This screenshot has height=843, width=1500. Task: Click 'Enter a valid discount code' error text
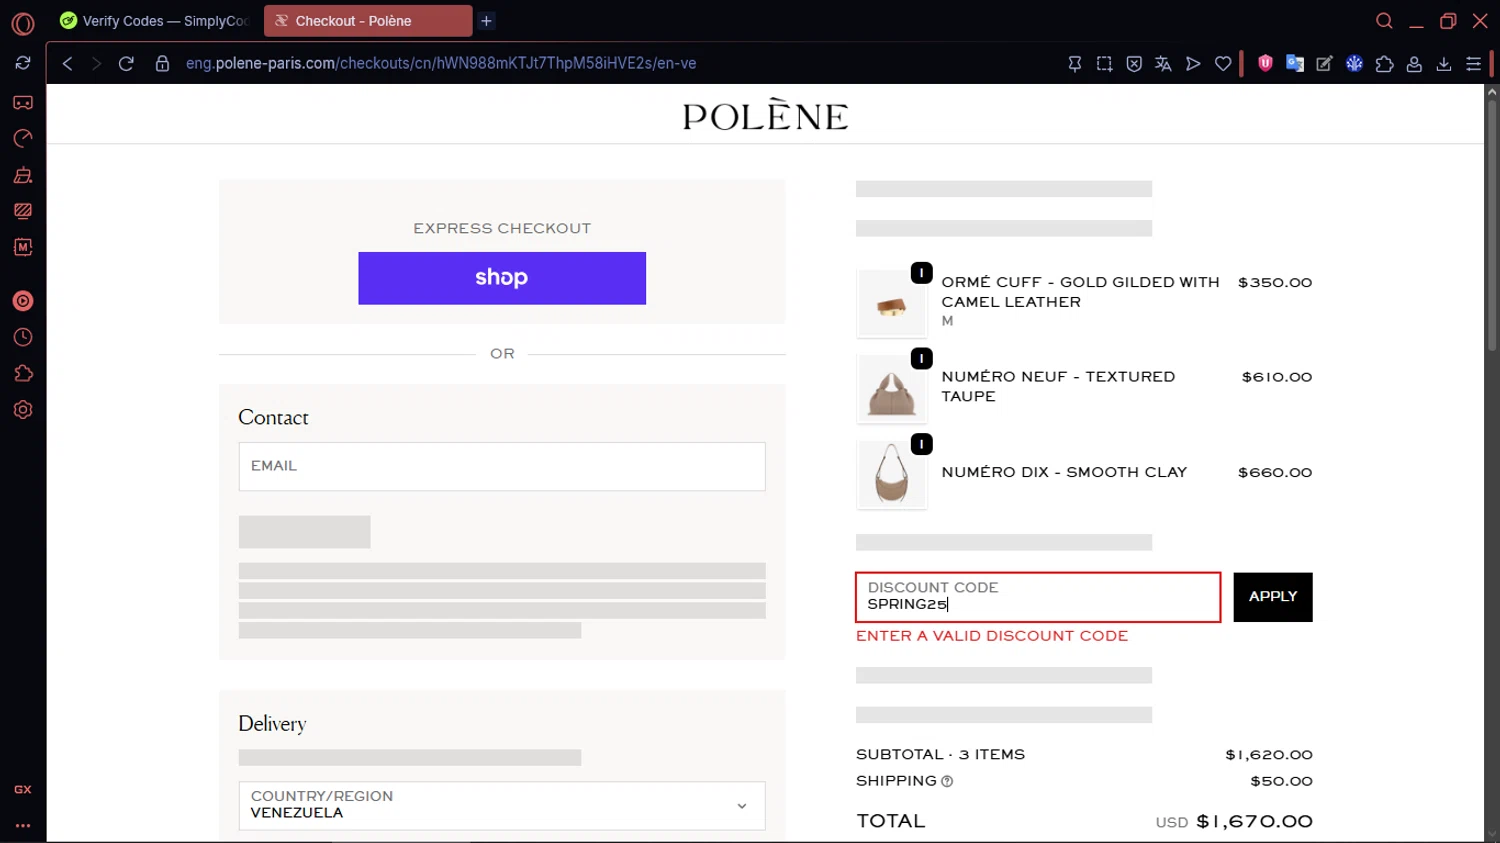[x=992, y=636]
